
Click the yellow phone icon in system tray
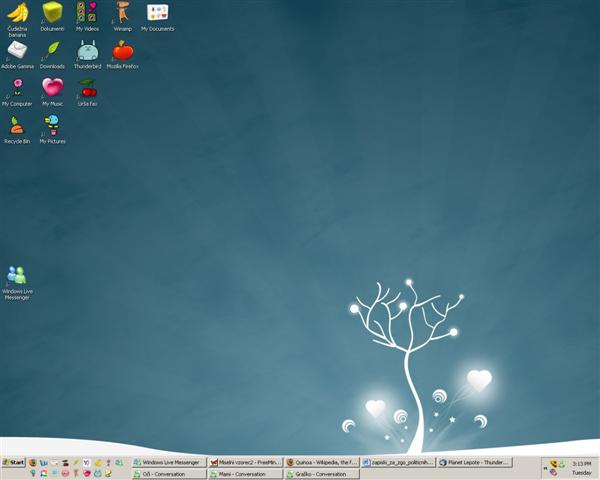click(554, 464)
